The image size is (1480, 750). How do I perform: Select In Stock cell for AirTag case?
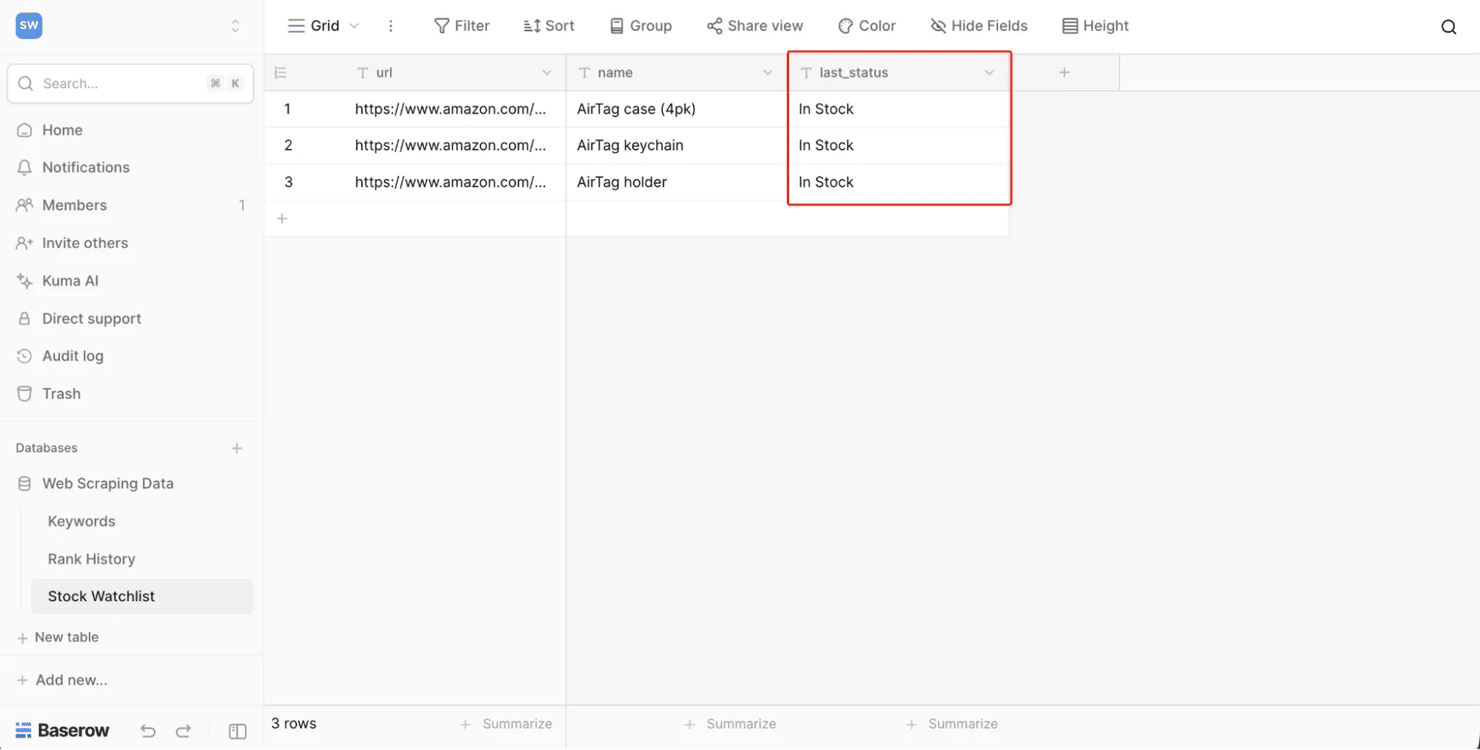[x=898, y=109]
